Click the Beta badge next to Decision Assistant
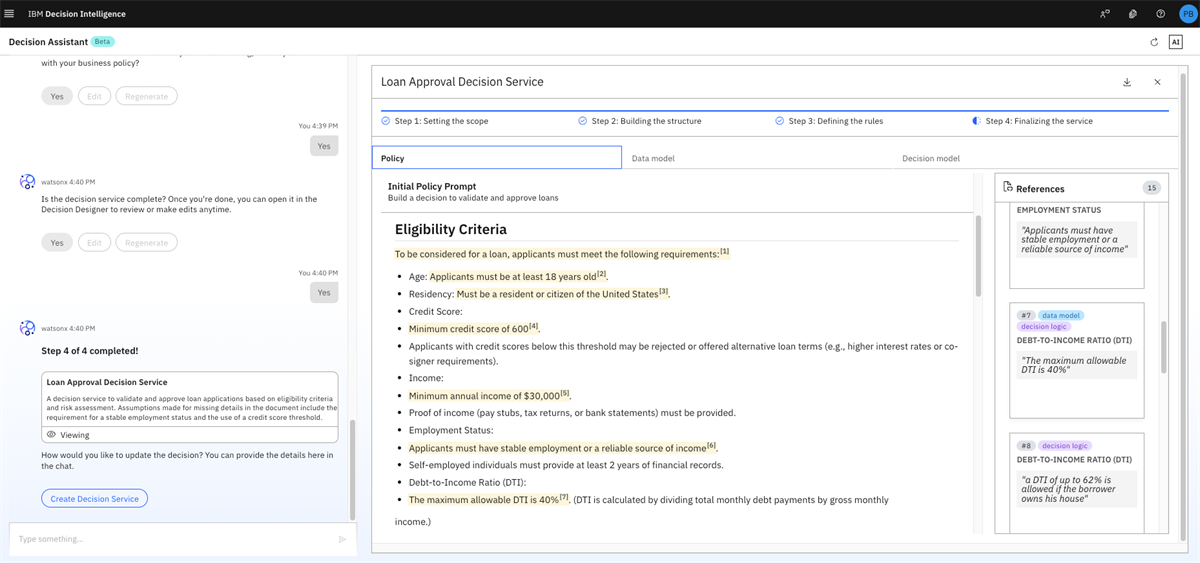Viewport: 1200px width, 563px height. coord(102,42)
